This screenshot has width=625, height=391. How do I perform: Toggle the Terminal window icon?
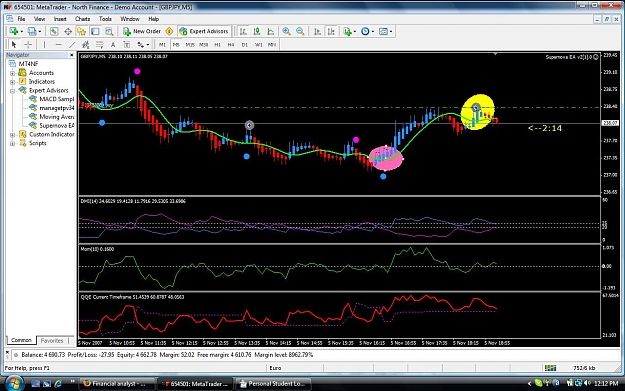(x=95, y=31)
